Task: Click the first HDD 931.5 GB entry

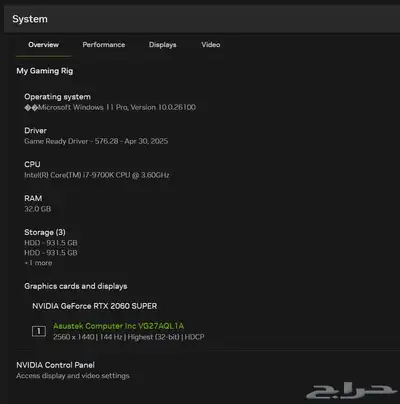Action: 51,243
